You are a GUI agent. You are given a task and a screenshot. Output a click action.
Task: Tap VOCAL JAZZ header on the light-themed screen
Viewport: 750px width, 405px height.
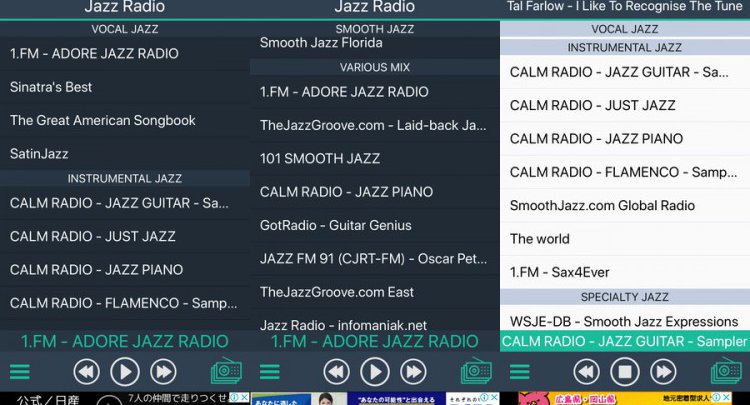click(x=625, y=29)
